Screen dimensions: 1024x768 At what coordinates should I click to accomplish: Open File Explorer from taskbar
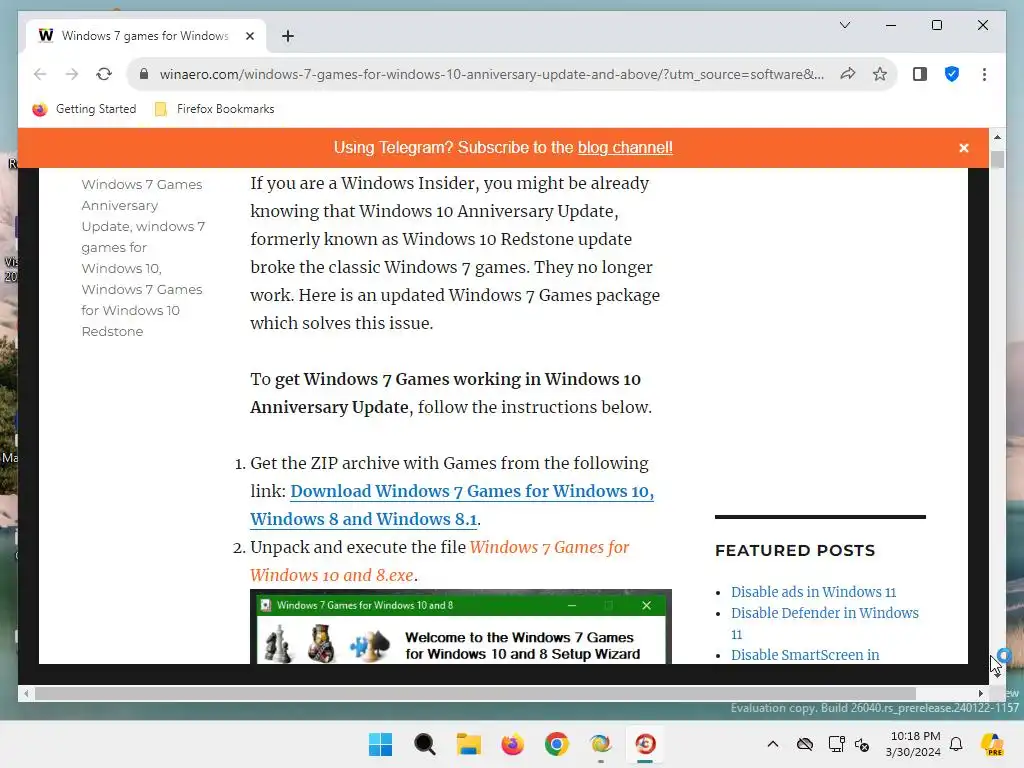pos(468,744)
